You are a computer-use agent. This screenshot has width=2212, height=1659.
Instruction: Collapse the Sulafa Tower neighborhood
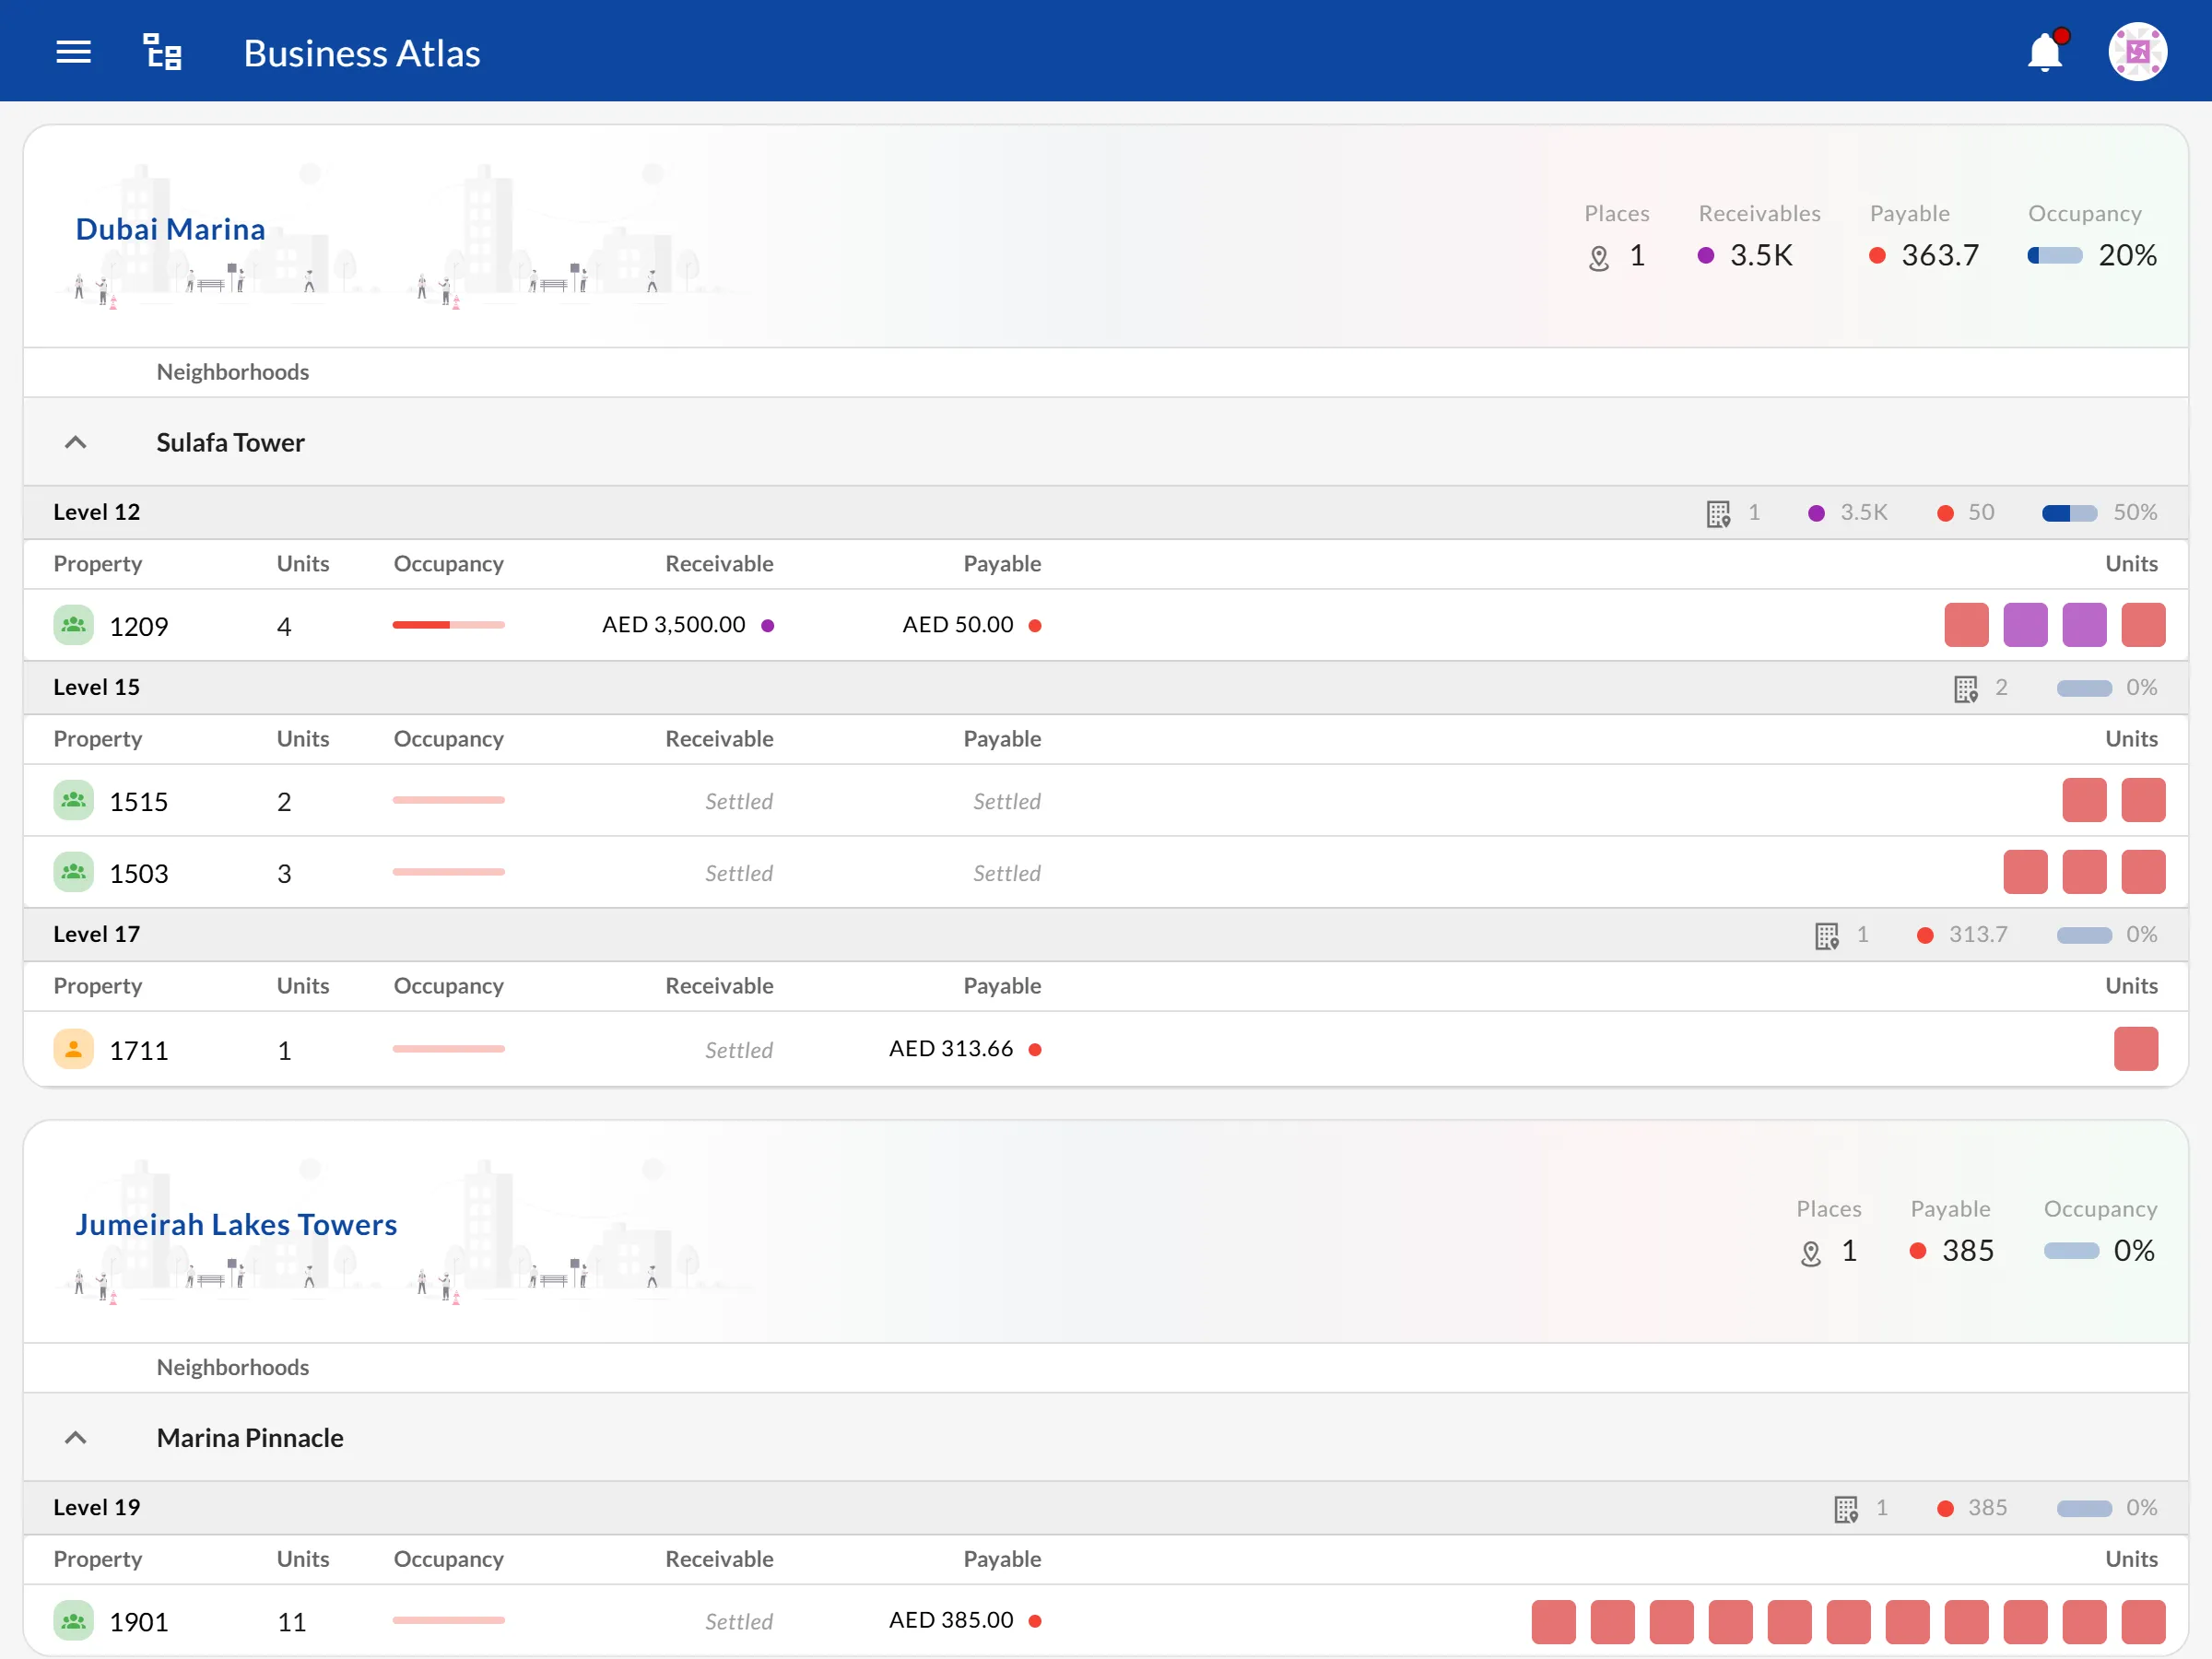75,442
